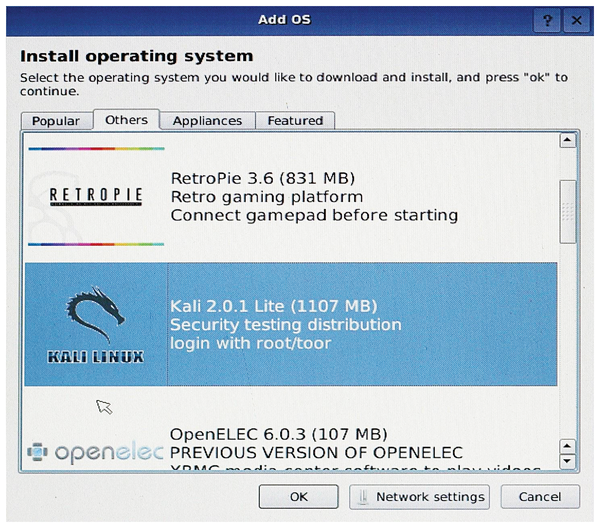Confirm with the OK button
Image resolution: width=600 pixels, height=528 pixels.
click(x=298, y=497)
